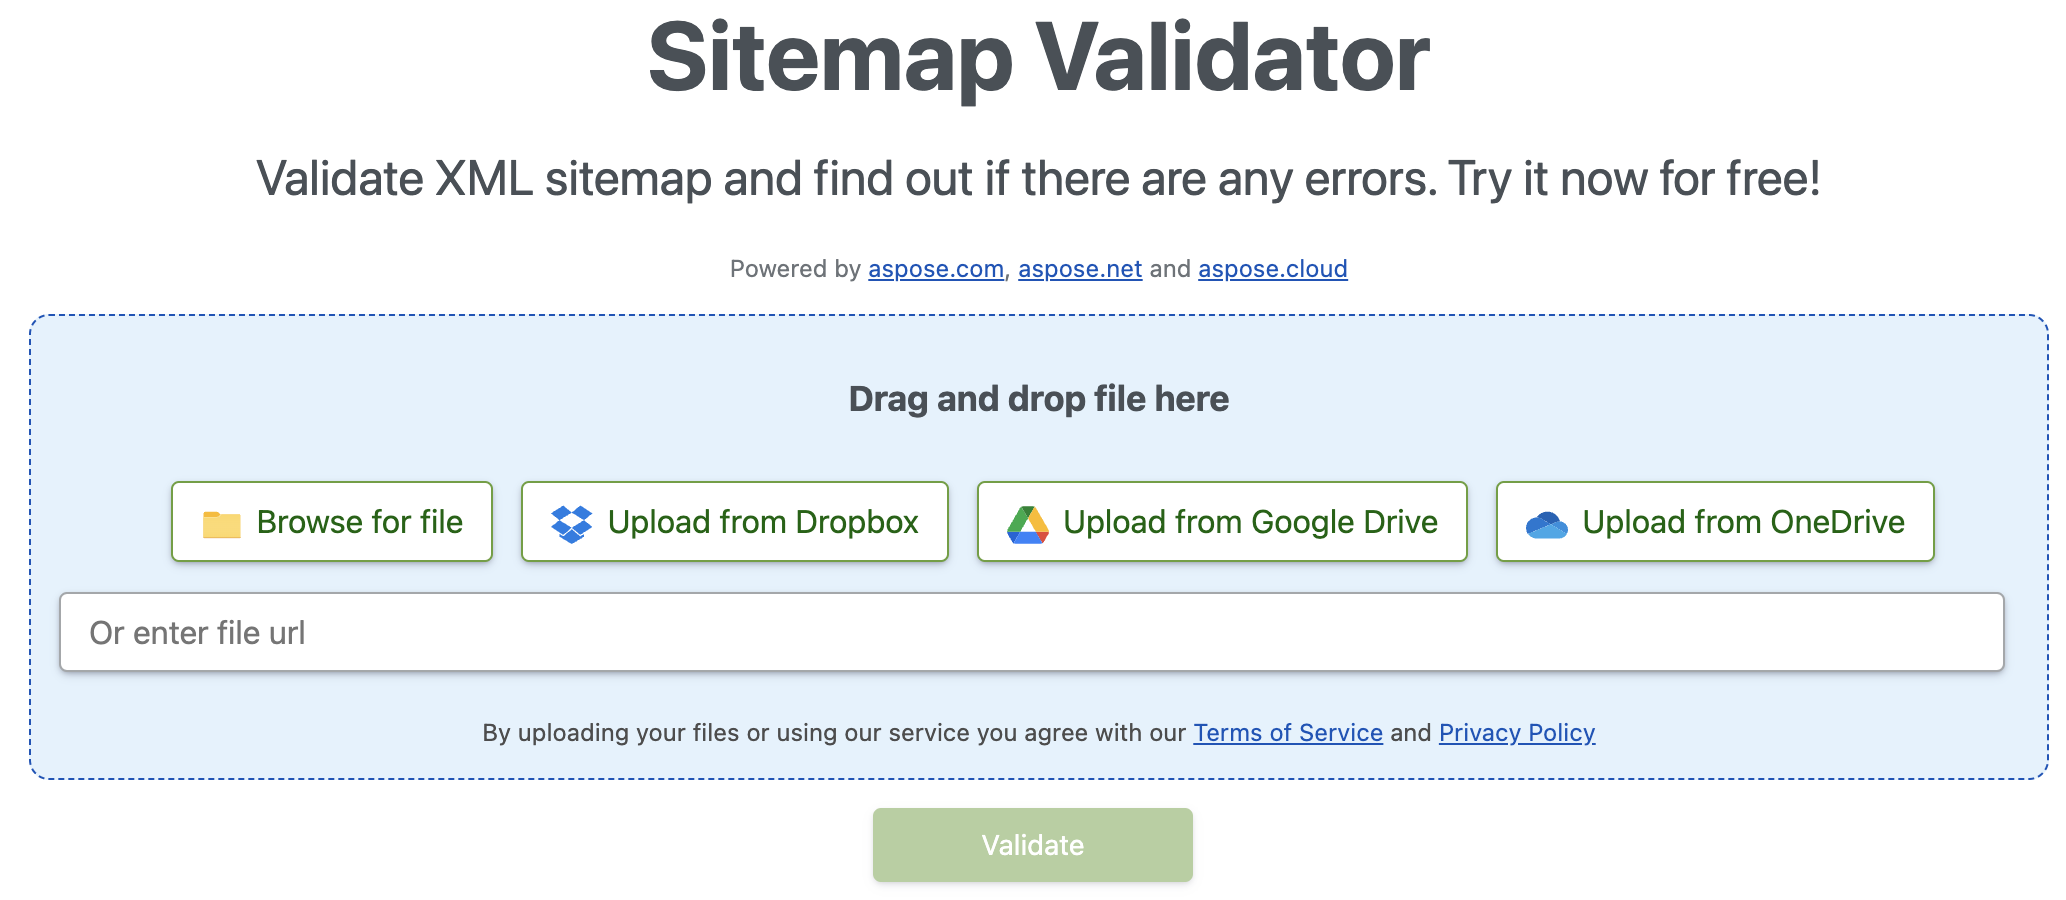The height and width of the screenshot is (900, 2066).
Task: Click the yellow folder icon
Action: tap(221, 523)
